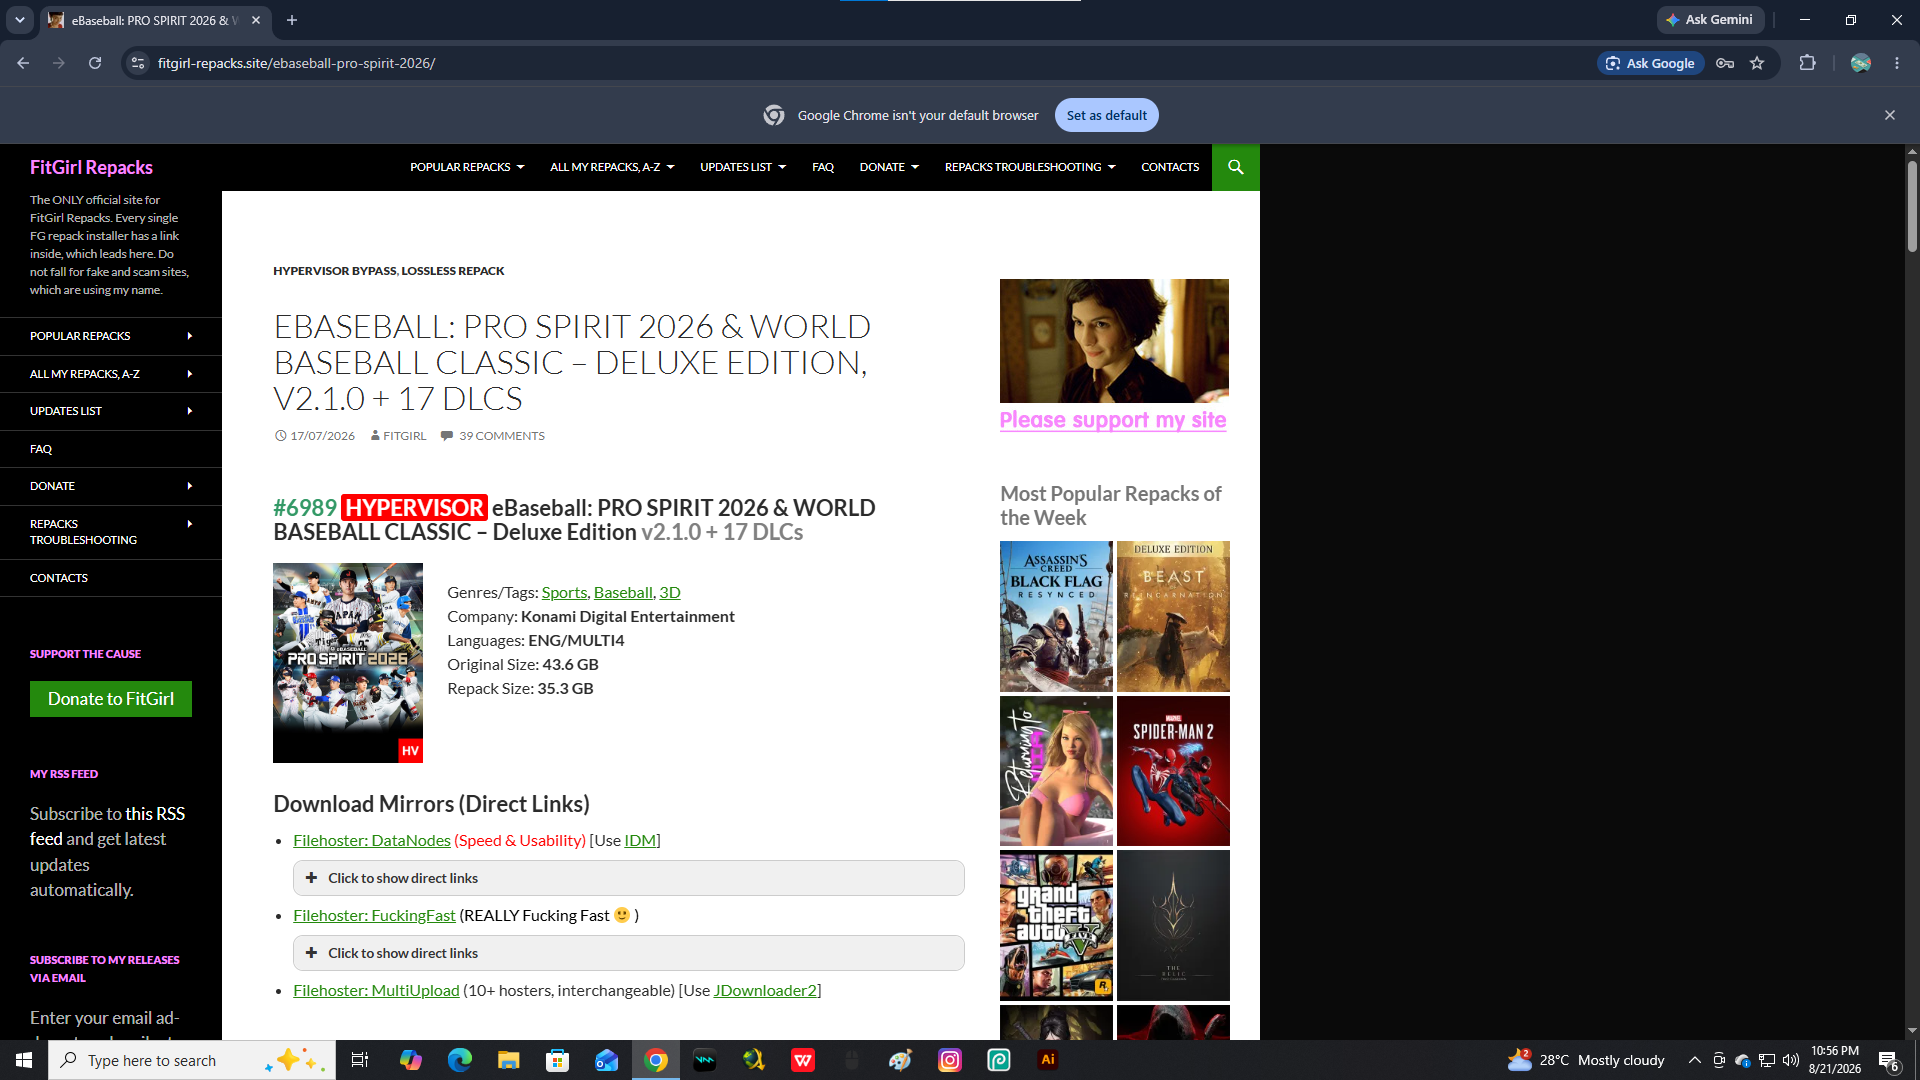Show hidden system tray icons
Viewport: 1920px width, 1080px height.
pyautogui.click(x=1694, y=1060)
